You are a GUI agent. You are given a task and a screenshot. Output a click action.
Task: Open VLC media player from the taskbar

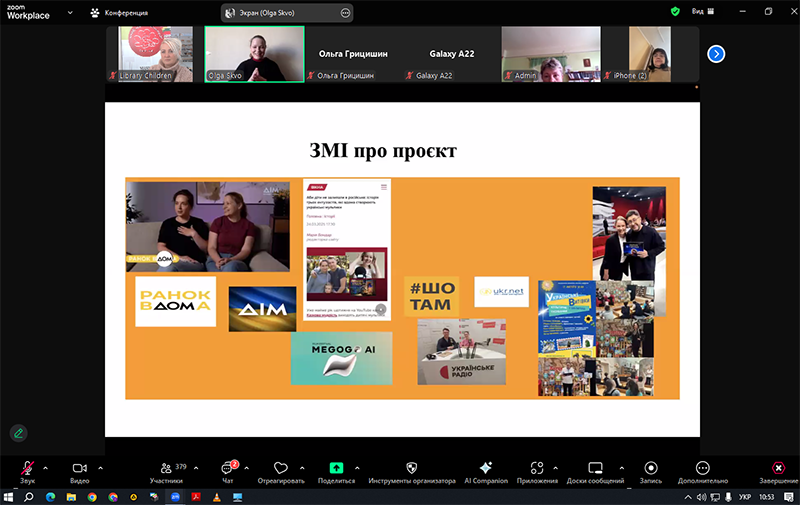click(x=217, y=497)
